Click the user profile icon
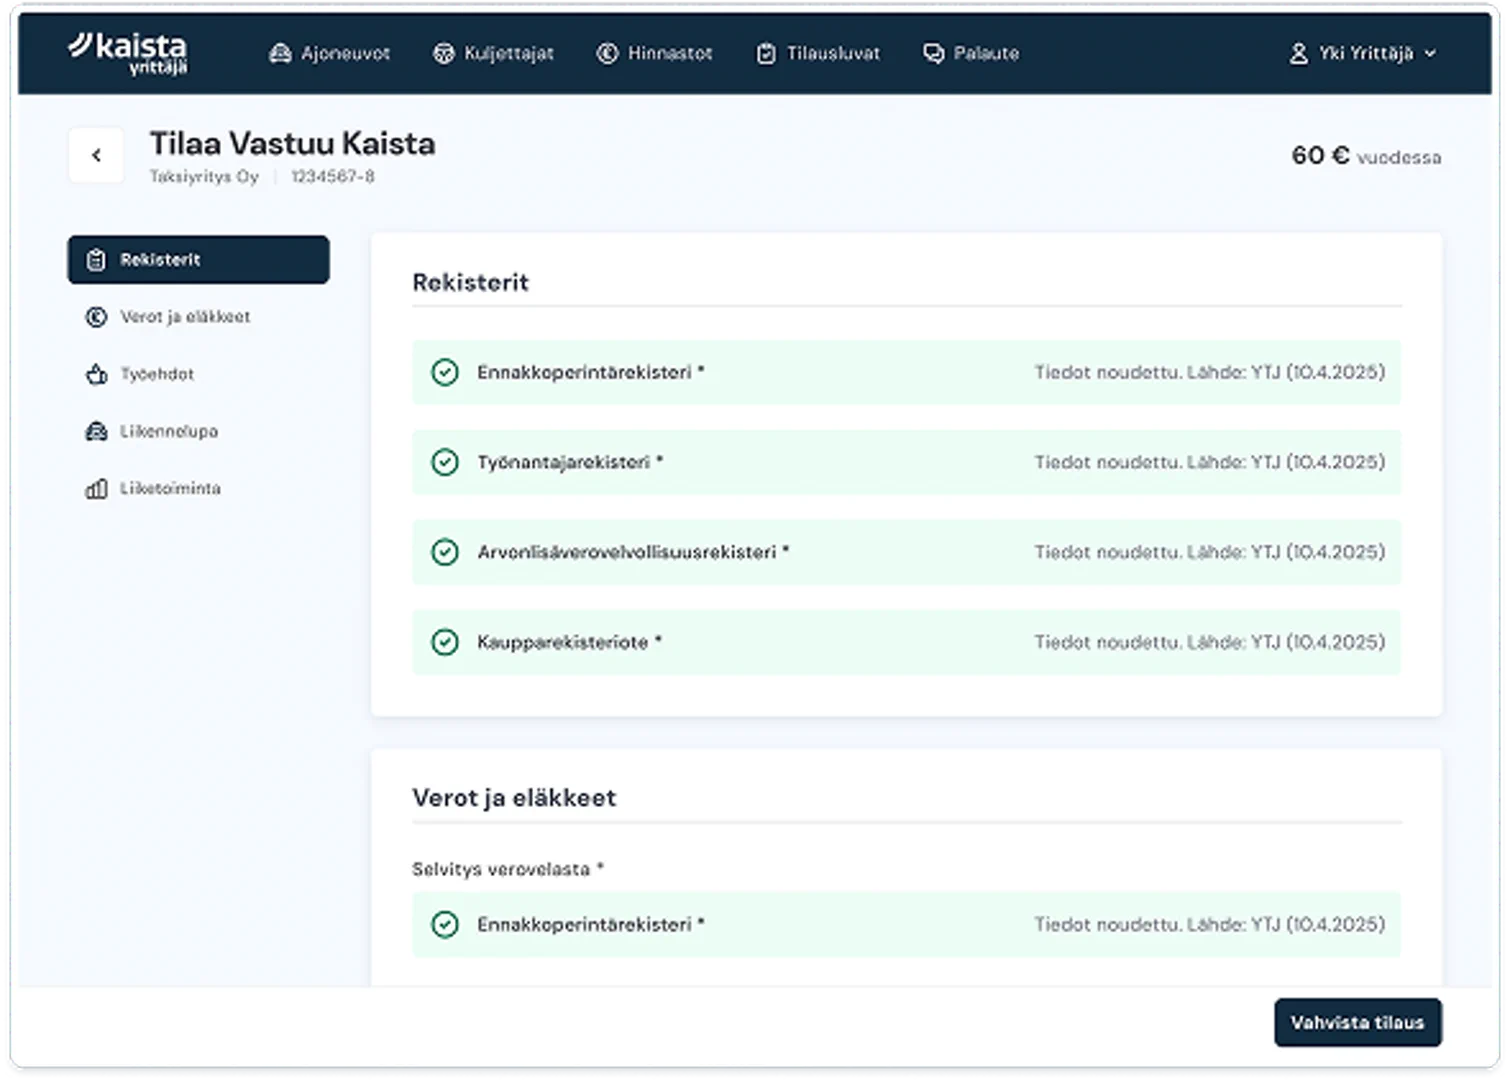Image resolution: width=1510 pixels, height=1080 pixels. click(x=1298, y=54)
